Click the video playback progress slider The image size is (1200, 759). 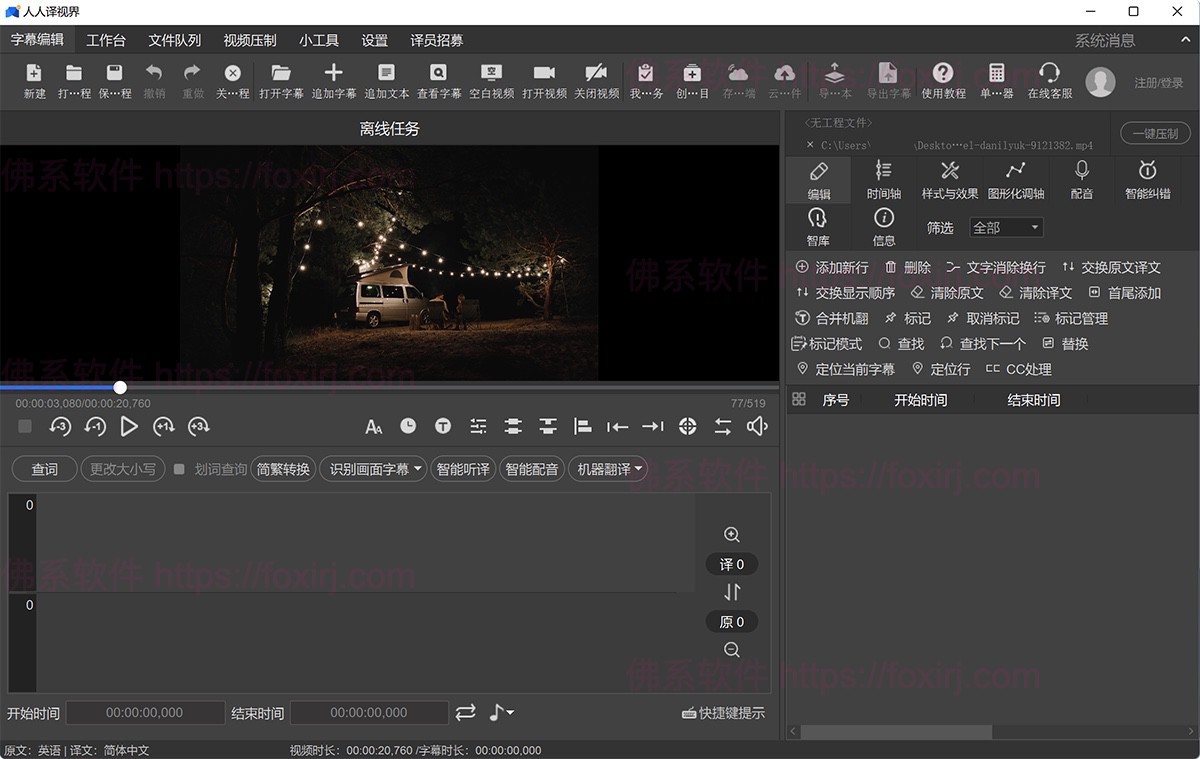pos(120,387)
